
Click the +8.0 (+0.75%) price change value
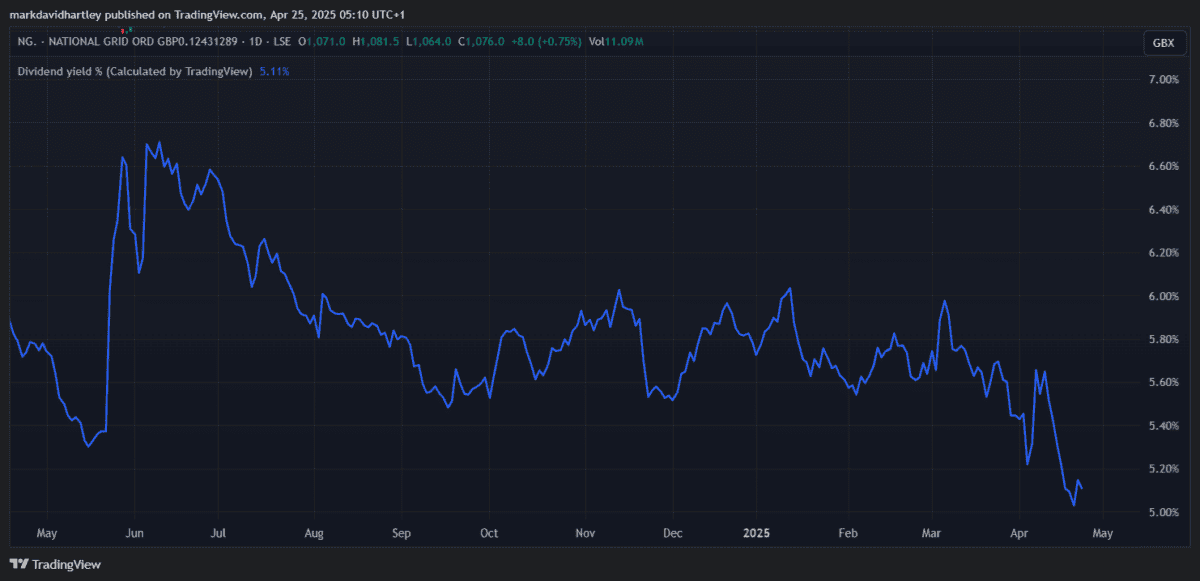pos(544,42)
